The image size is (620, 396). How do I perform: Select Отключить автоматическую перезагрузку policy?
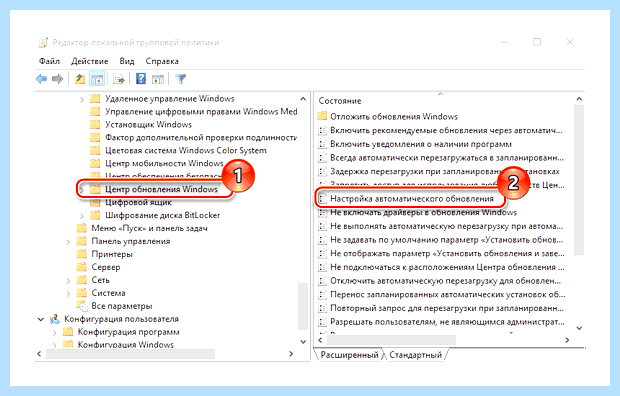coord(445,281)
